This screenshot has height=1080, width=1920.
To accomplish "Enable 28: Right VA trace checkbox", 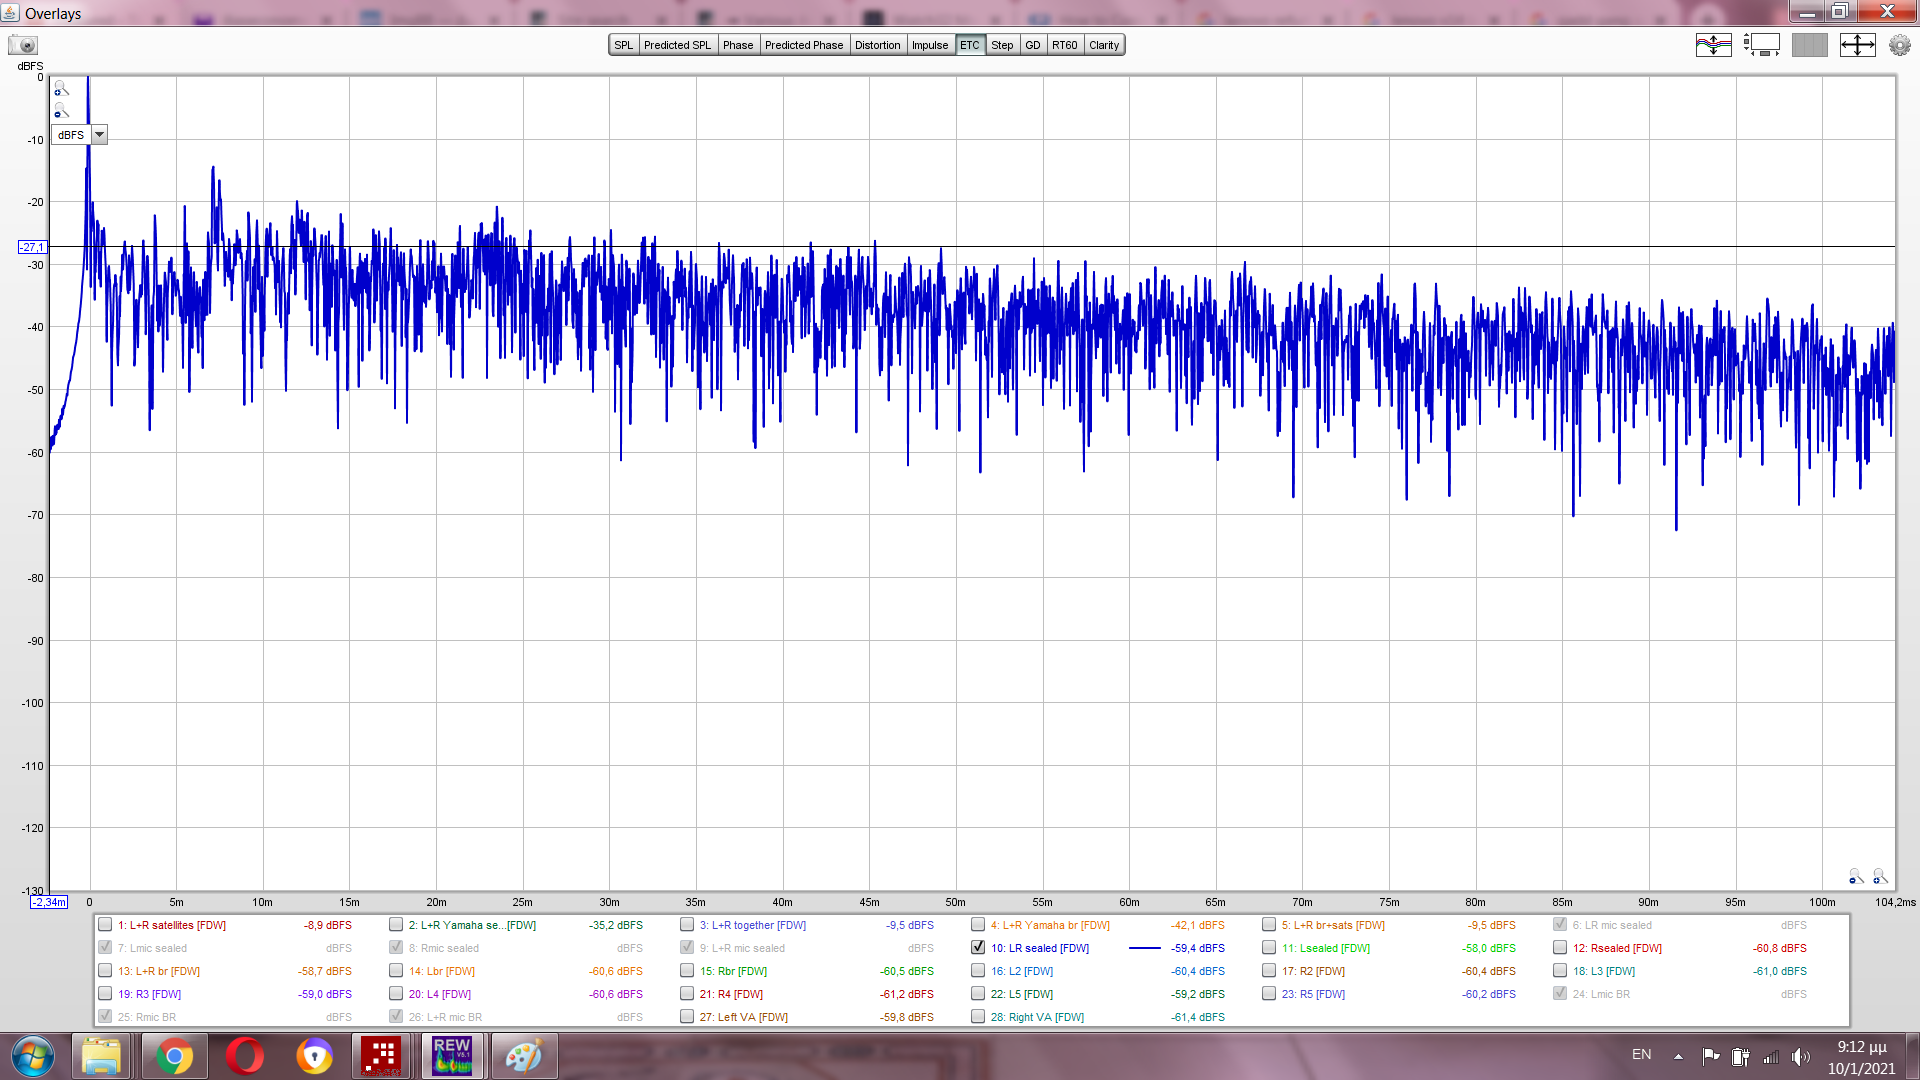I will pyautogui.click(x=978, y=1017).
